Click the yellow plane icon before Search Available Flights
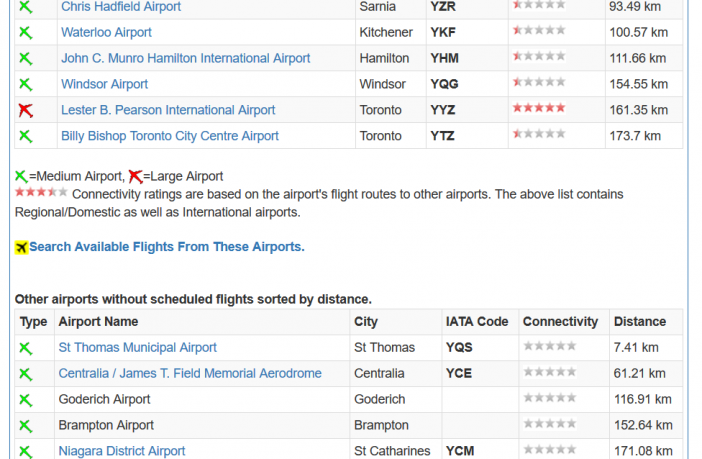This screenshot has width=702, height=459. 21,247
